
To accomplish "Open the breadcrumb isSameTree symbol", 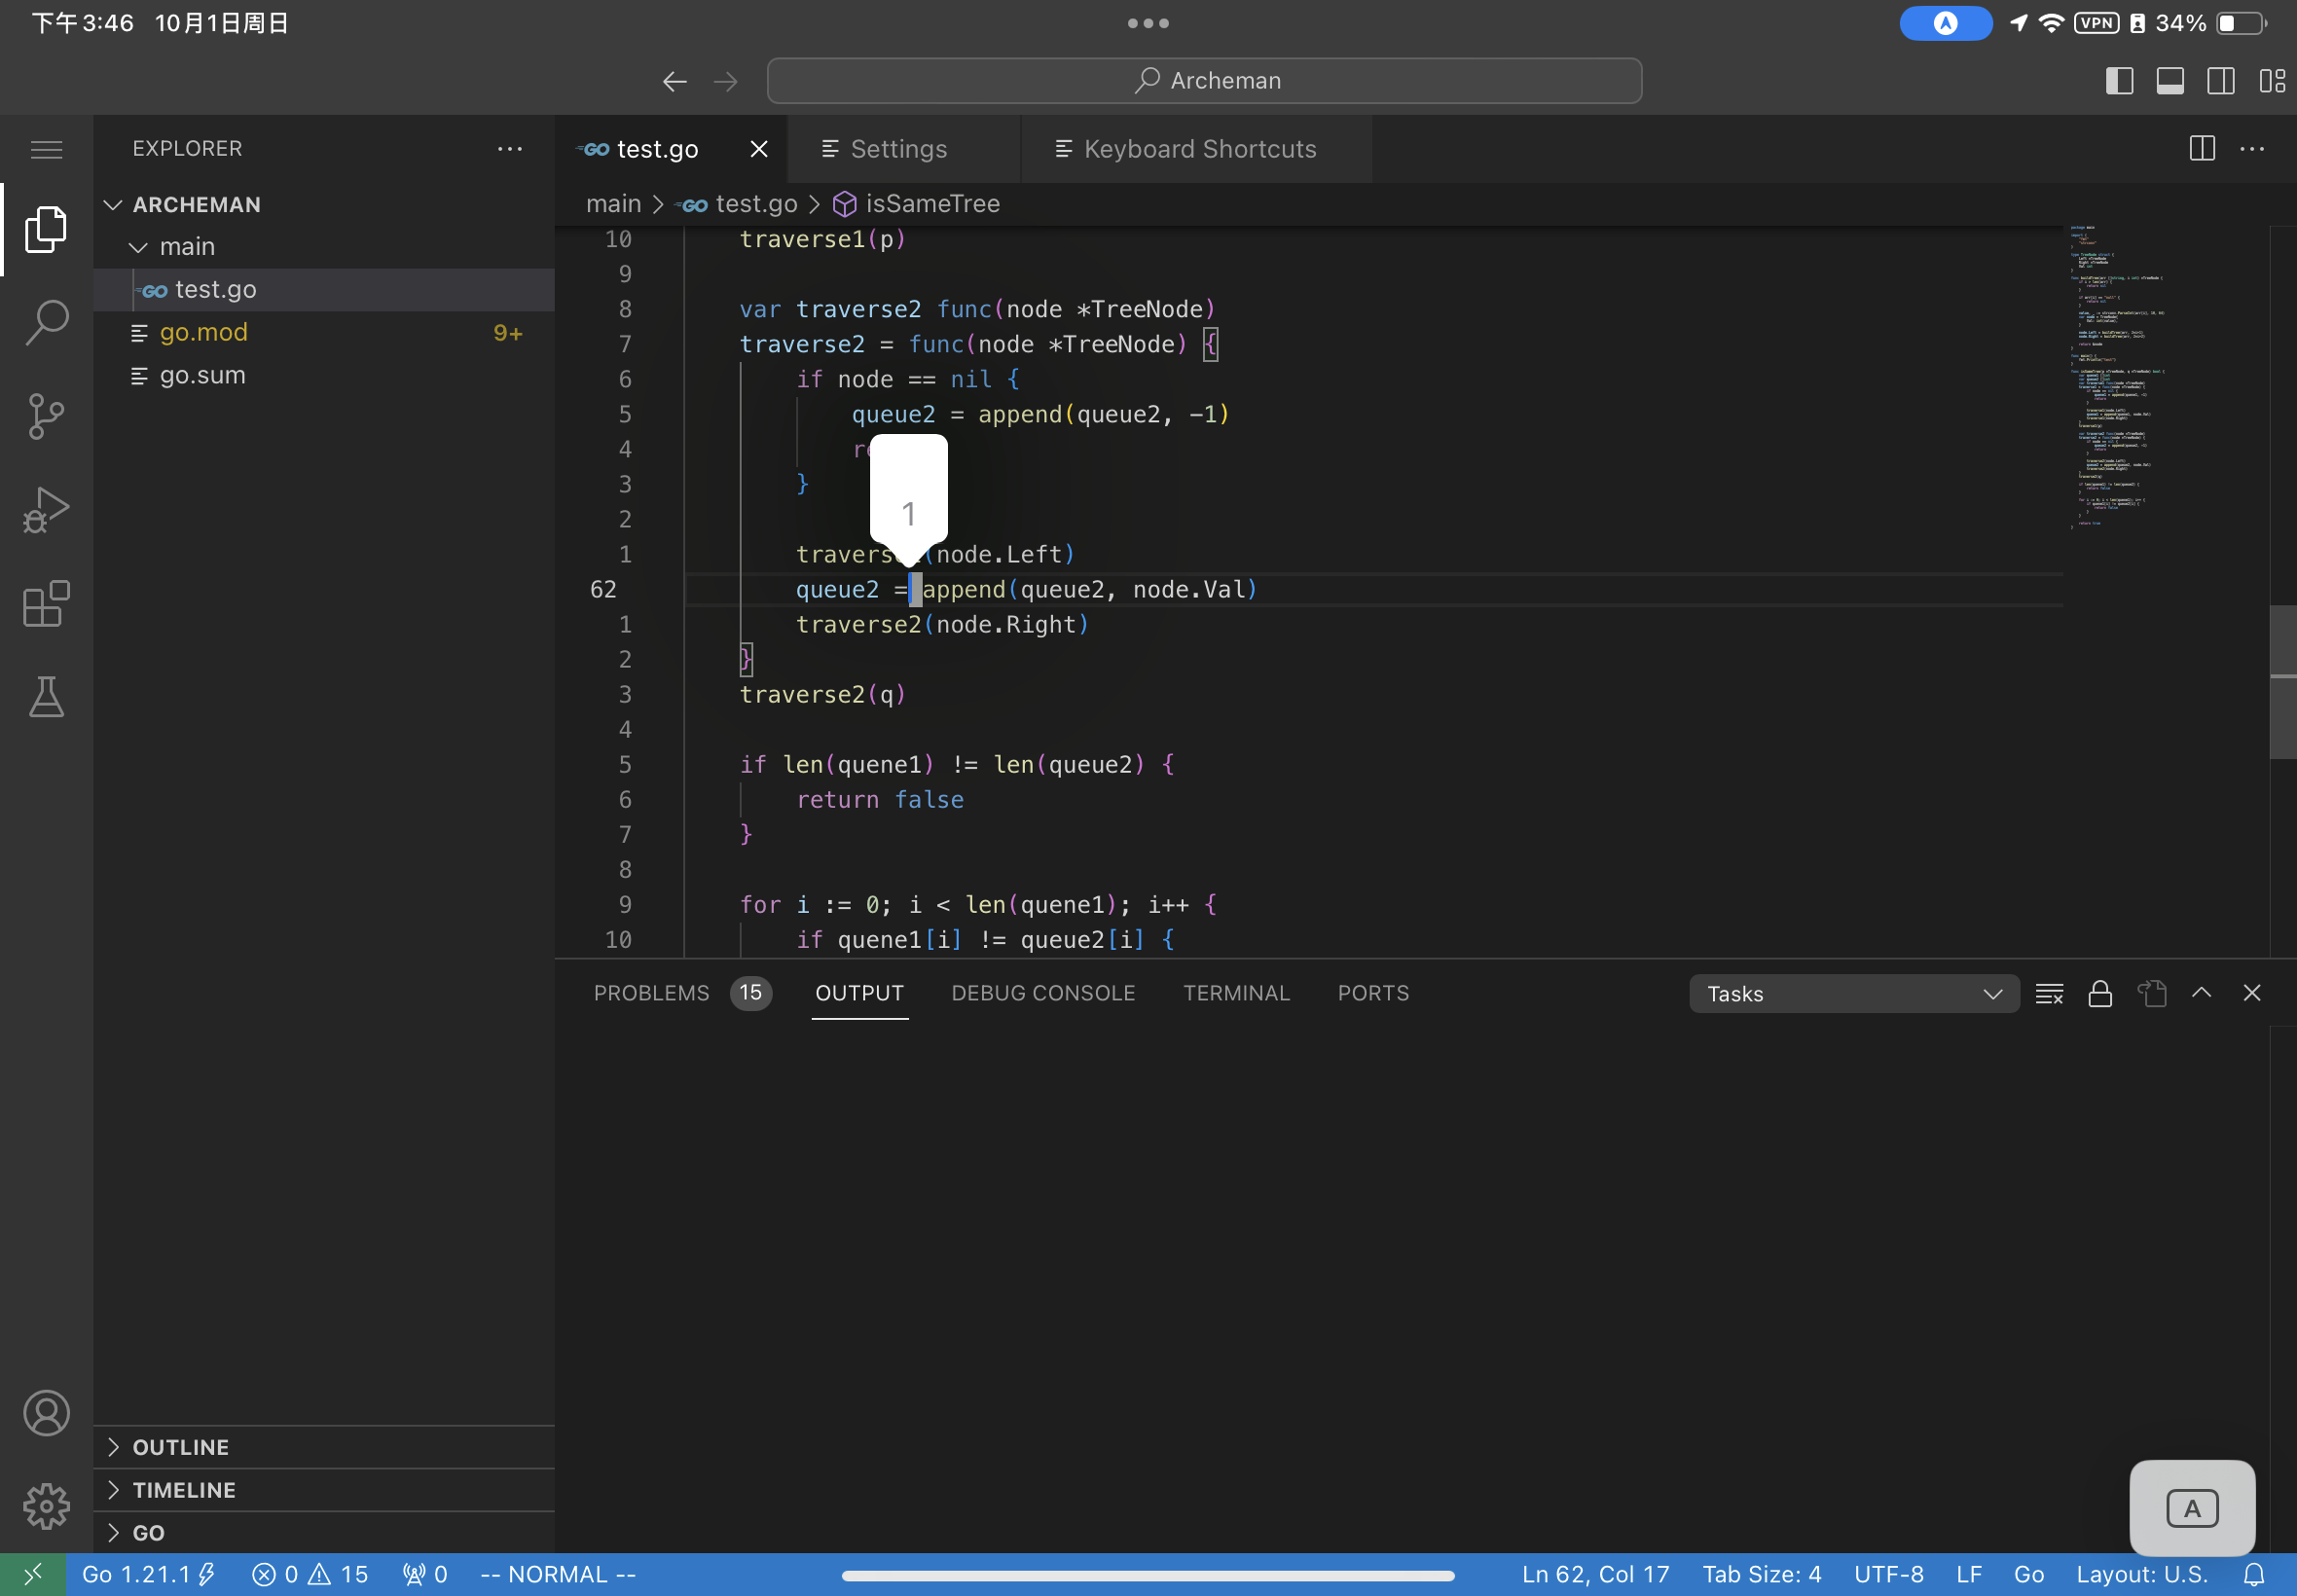I will [x=917, y=204].
